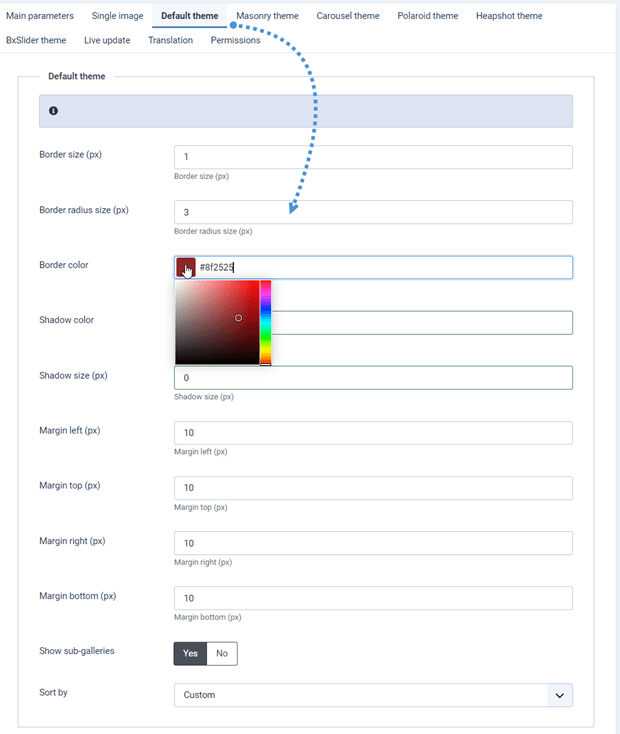Switch to the Masonry theme tab
This screenshot has height=734, width=620.
point(267,16)
